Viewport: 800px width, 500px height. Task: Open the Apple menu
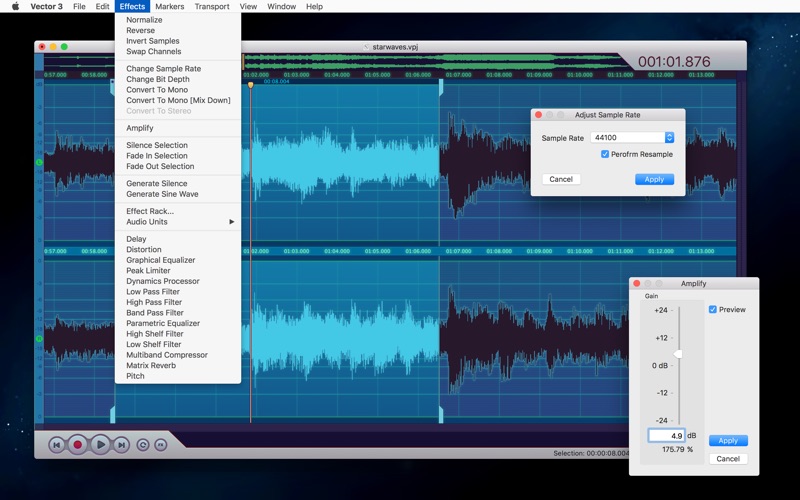tap(15, 6)
